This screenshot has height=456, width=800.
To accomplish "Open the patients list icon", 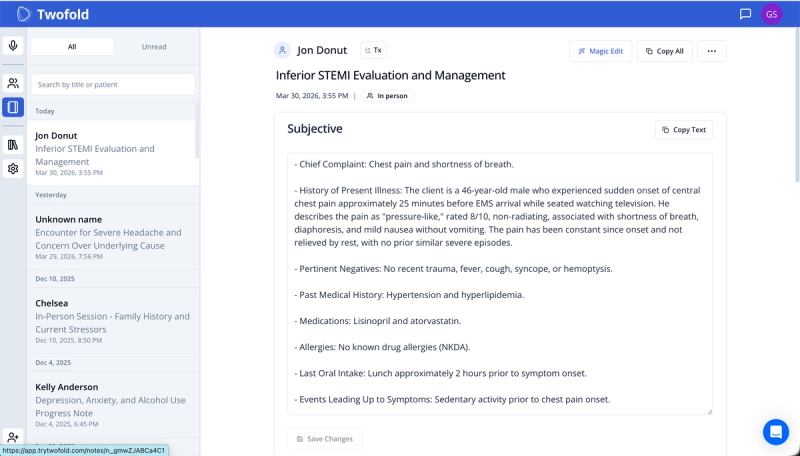I will click(13, 84).
